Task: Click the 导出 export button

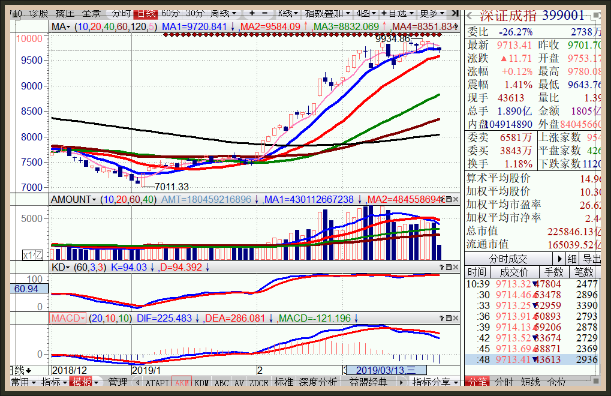Action: pyautogui.click(x=590, y=259)
